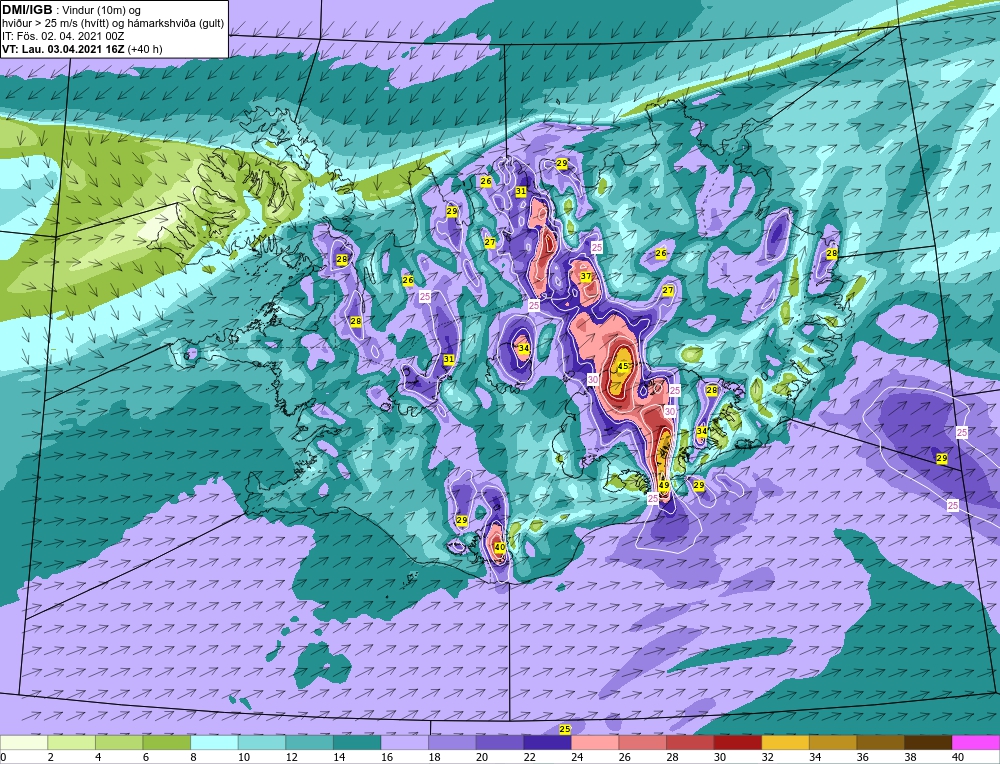
Task: Click the yellow gust label '37'
Action: 586,276
